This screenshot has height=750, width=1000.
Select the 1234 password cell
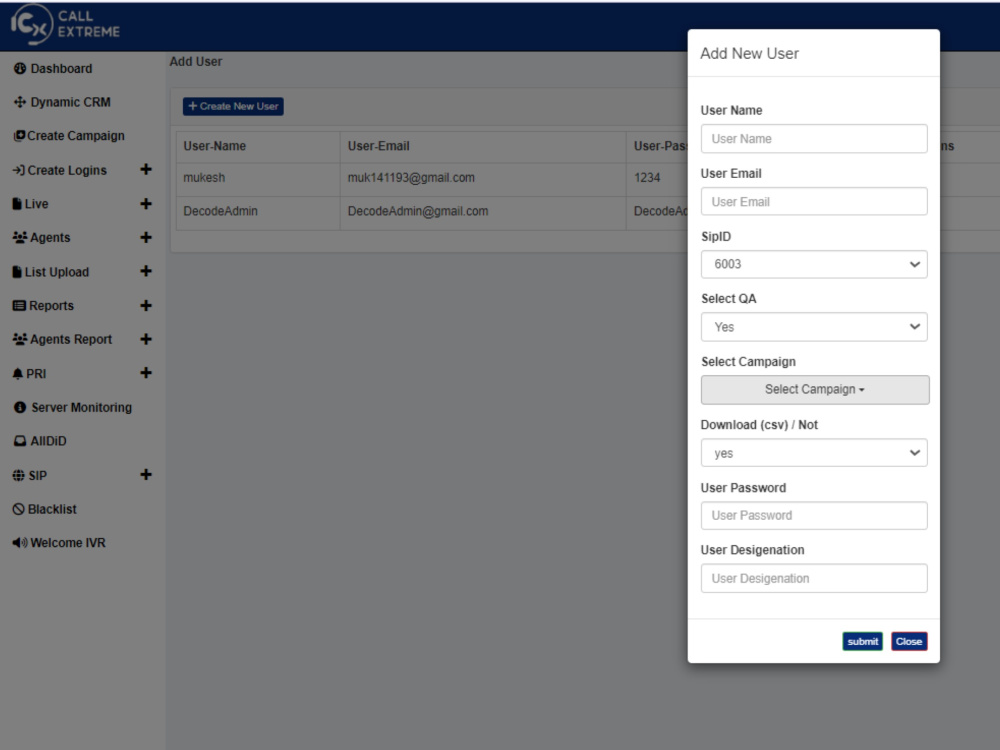point(657,178)
